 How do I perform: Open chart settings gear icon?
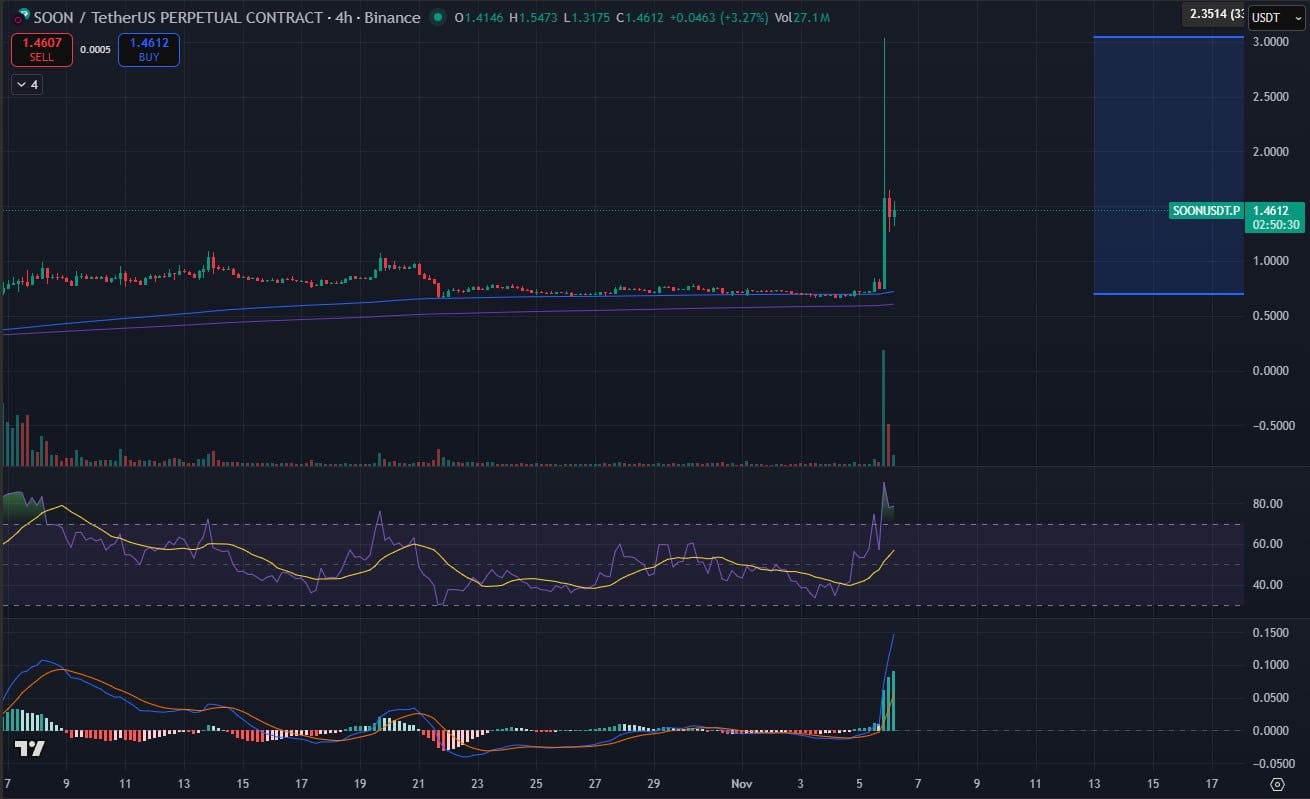coord(1277,783)
